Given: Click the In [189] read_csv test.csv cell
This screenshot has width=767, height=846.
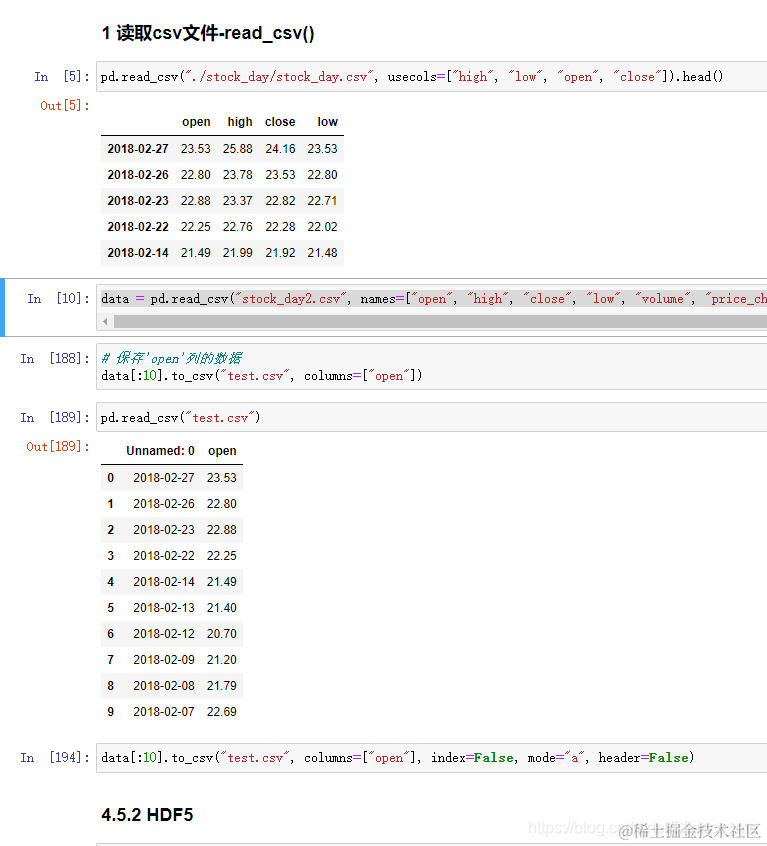Looking at the screenshot, I should (432, 417).
